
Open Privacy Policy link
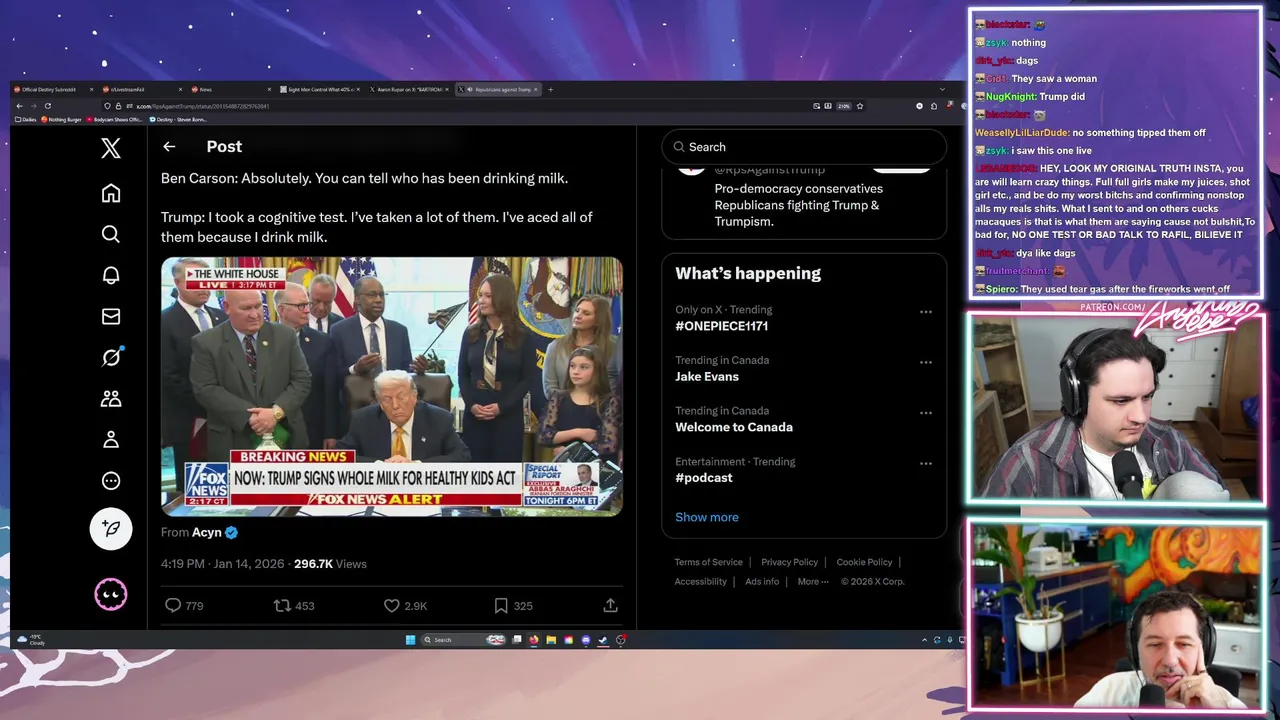pos(790,562)
